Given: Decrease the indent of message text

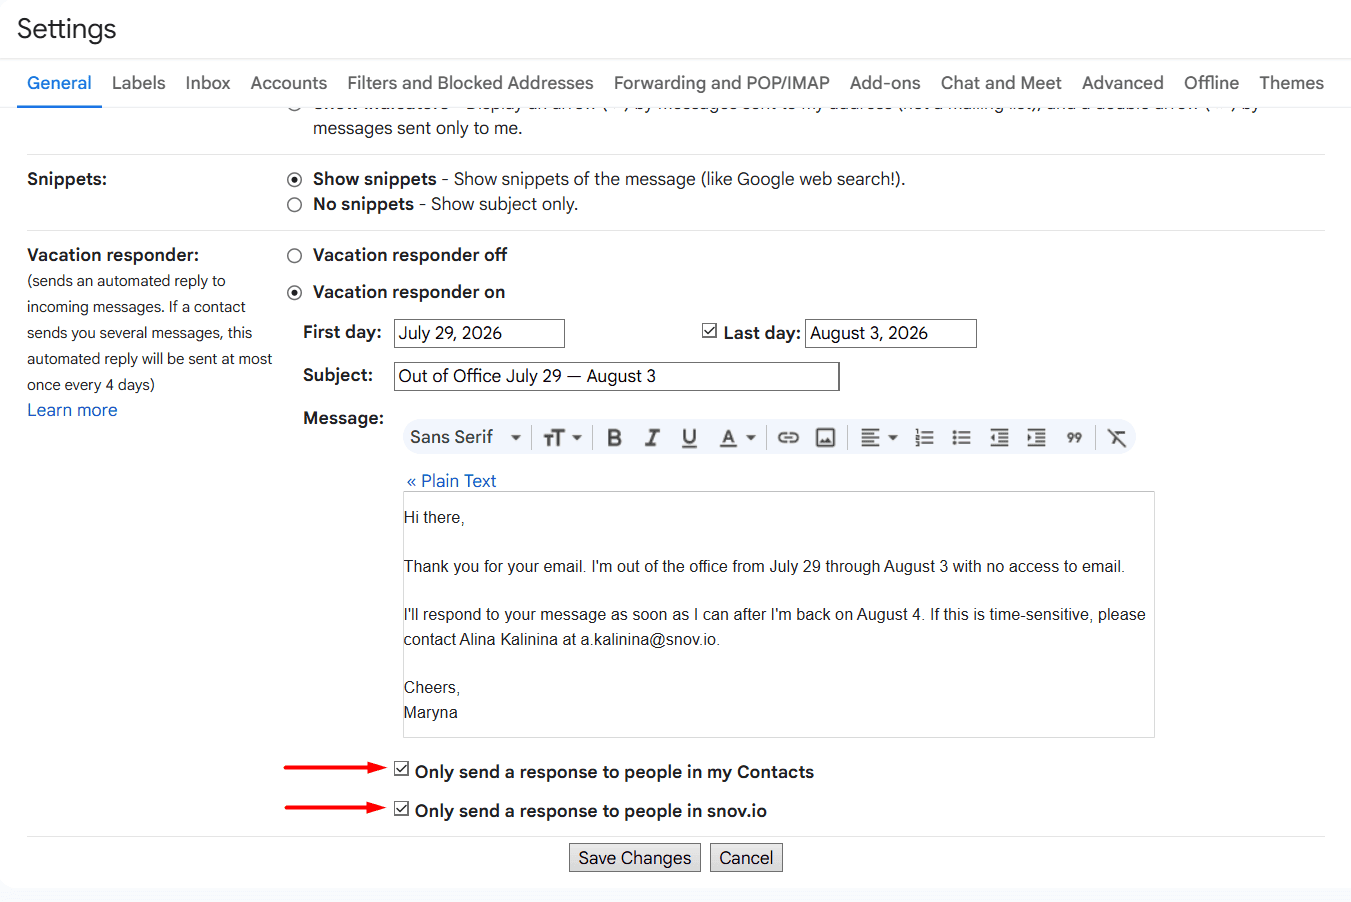Looking at the screenshot, I should point(999,438).
